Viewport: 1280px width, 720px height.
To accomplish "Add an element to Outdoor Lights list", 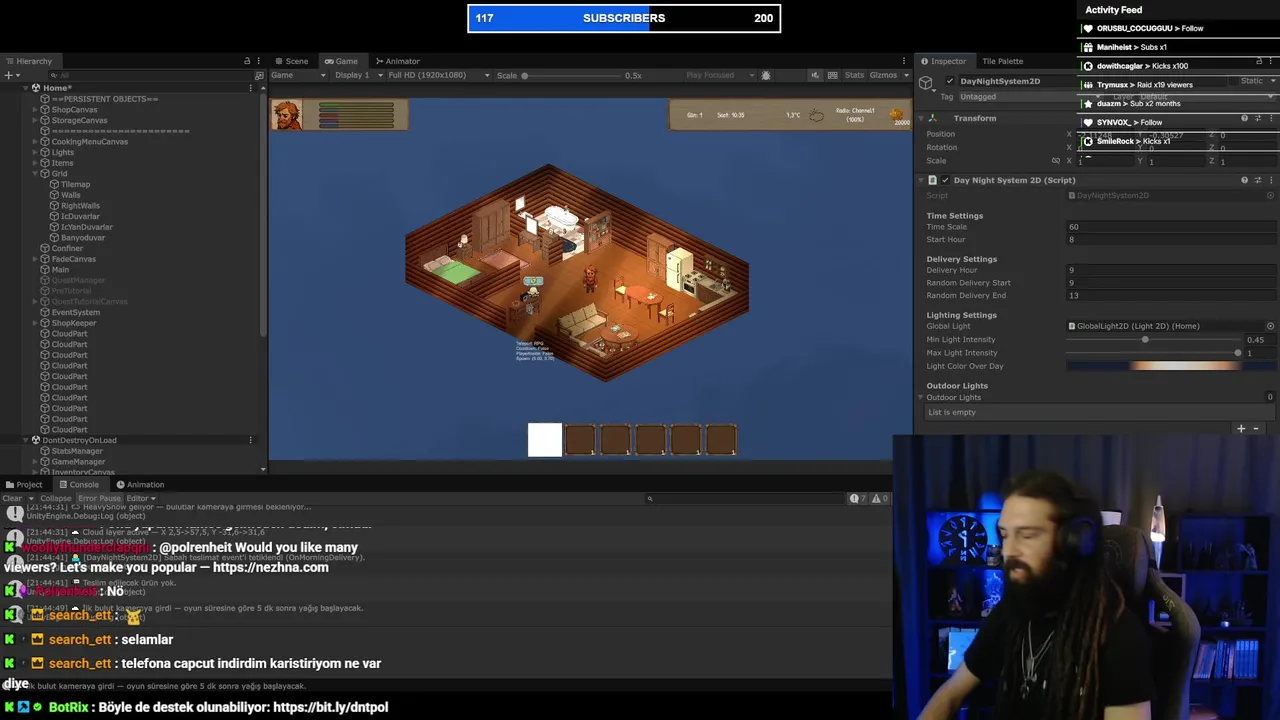I will (x=1241, y=429).
